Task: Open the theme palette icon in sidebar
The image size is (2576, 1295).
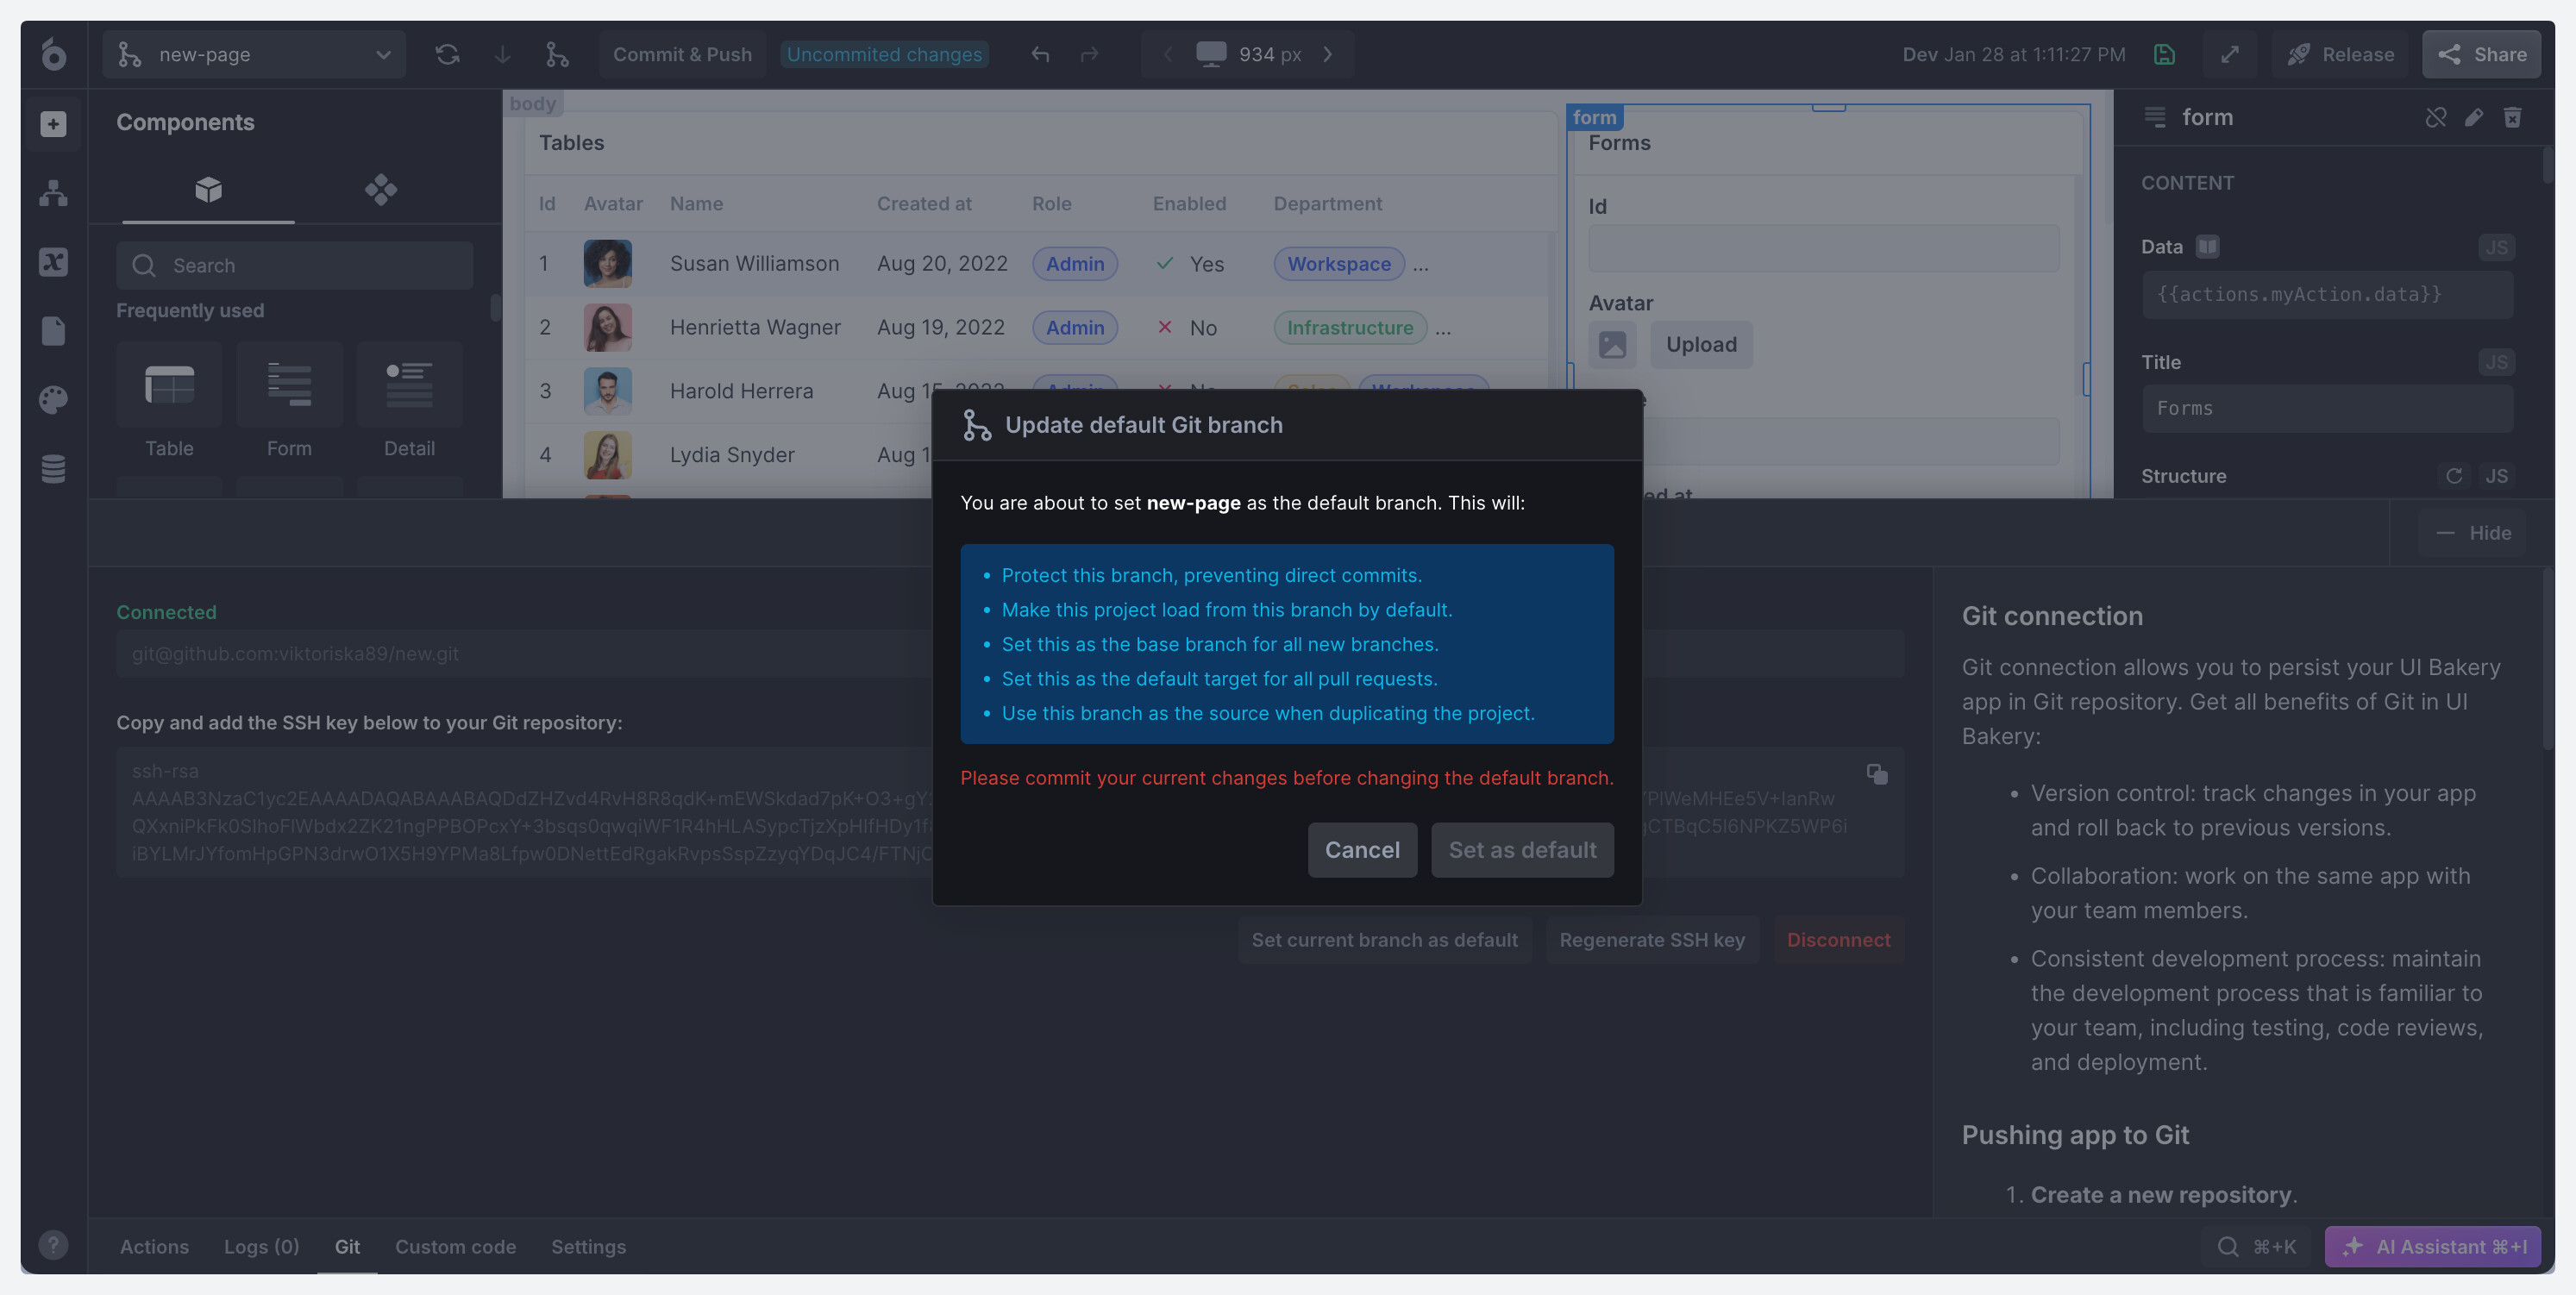Action: pyautogui.click(x=54, y=400)
